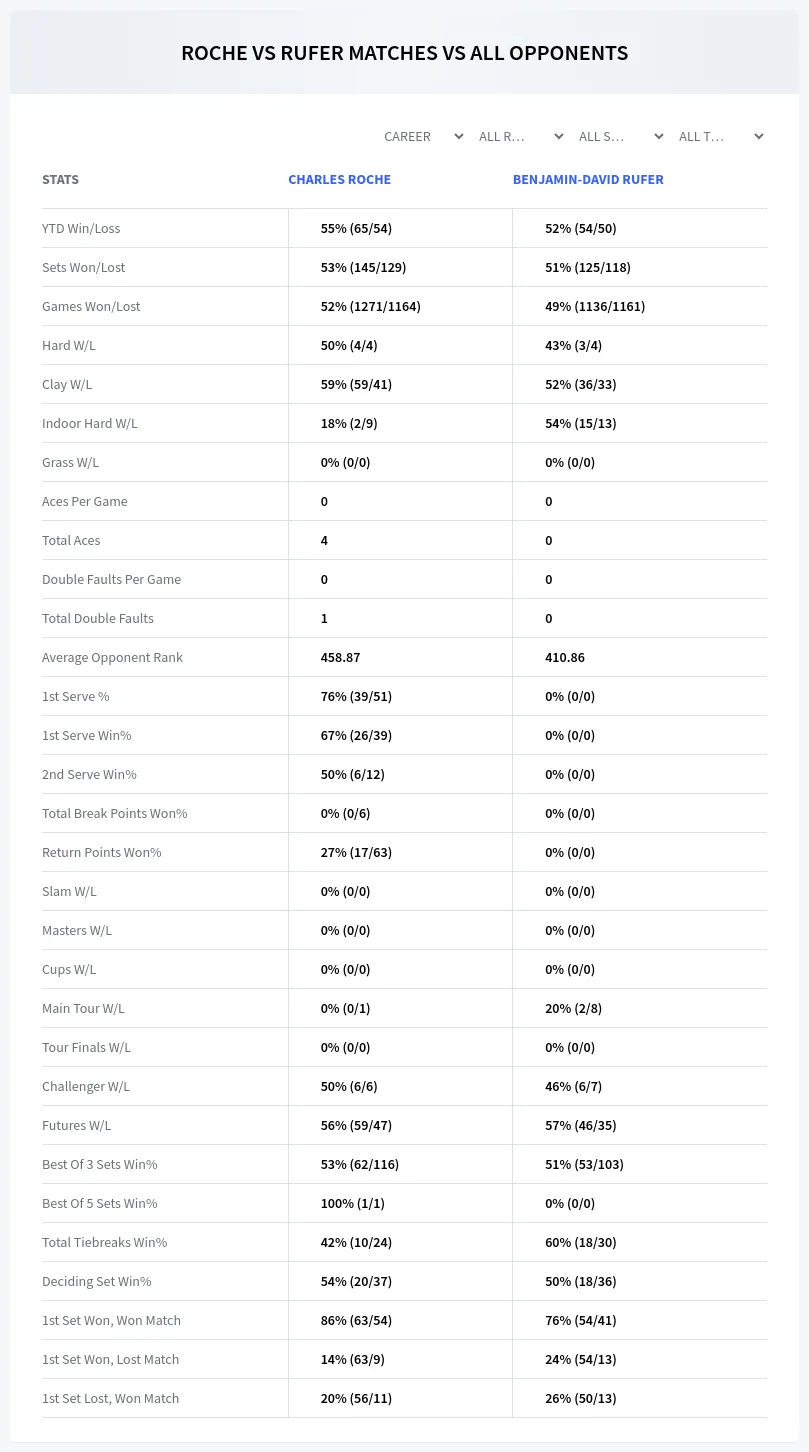
Task: Select the Futures W/L row label
Action: click(x=76, y=1125)
